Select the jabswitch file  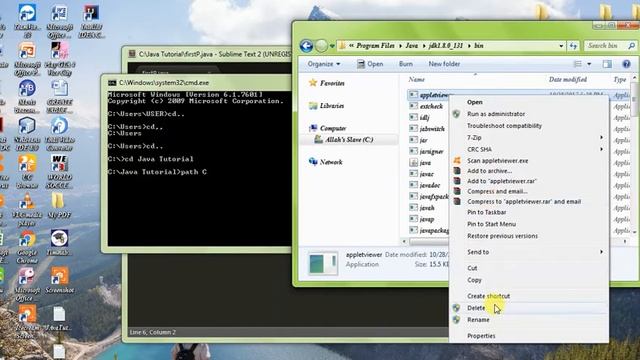pyautogui.click(x=427, y=129)
